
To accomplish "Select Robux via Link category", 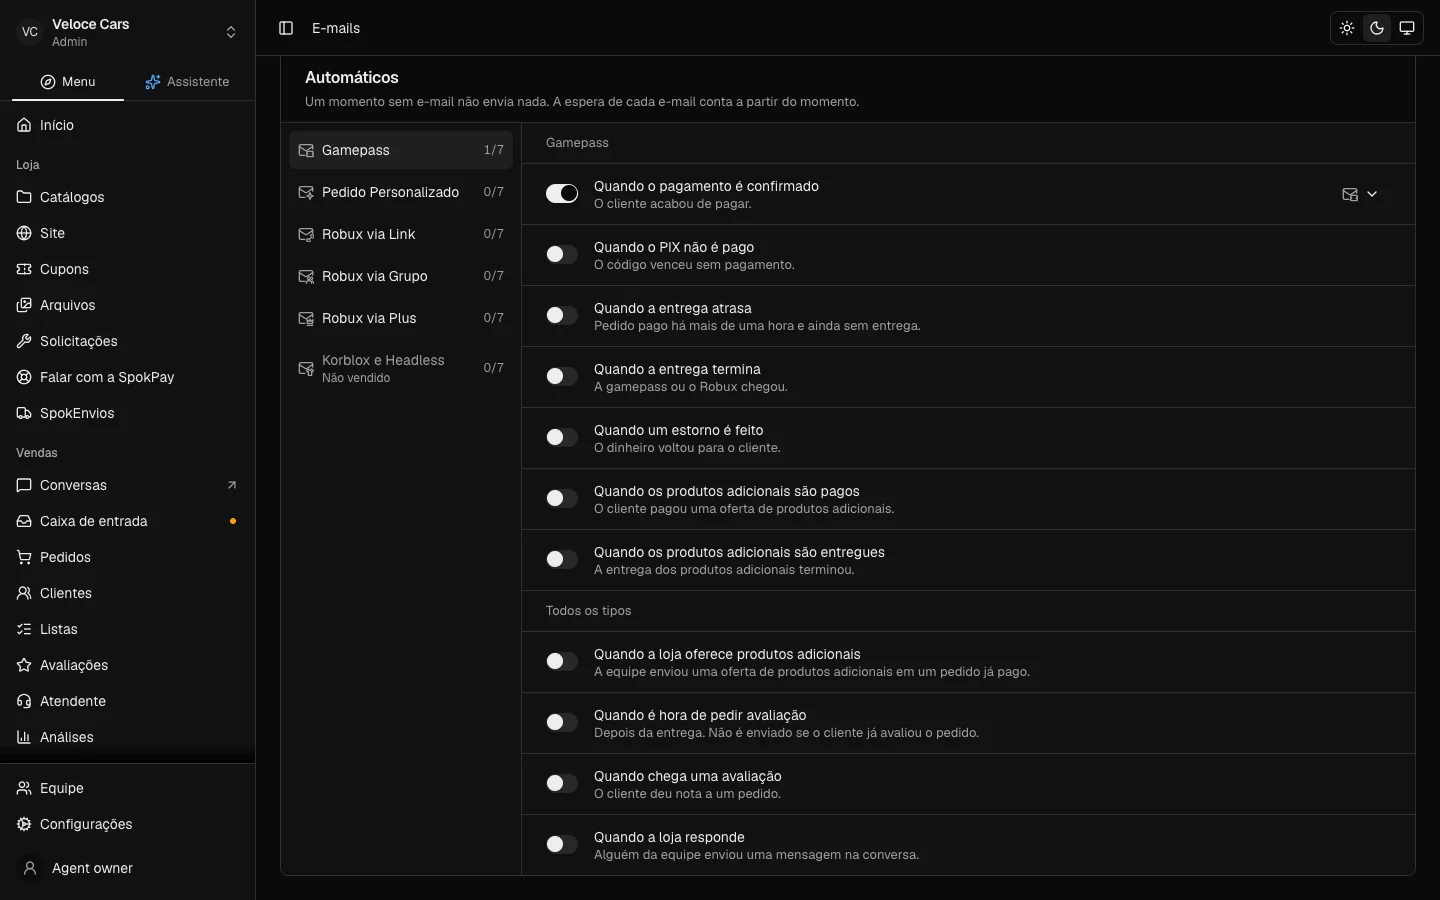I will pyautogui.click(x=401, y=234).
